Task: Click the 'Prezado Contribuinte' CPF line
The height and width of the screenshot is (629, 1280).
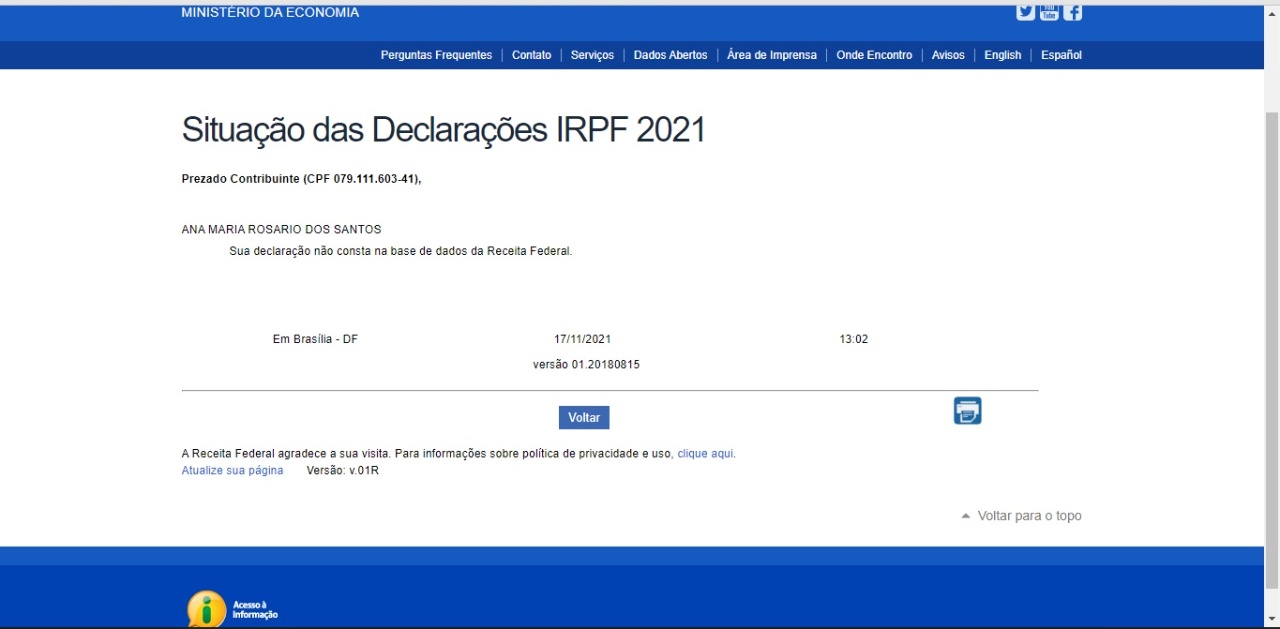Action: [302, 179]
